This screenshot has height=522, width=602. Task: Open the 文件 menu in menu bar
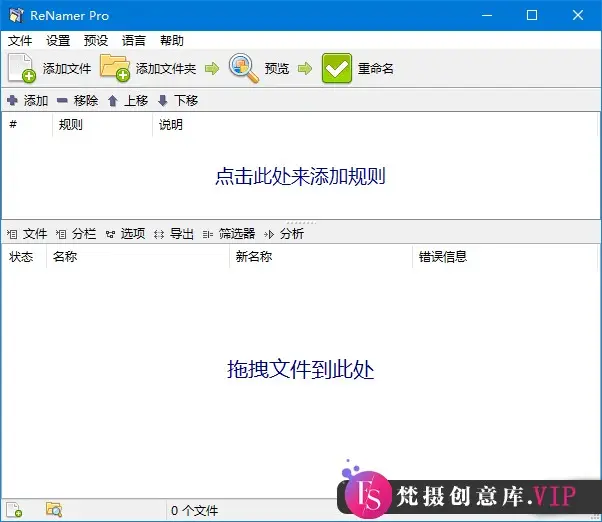20,41
